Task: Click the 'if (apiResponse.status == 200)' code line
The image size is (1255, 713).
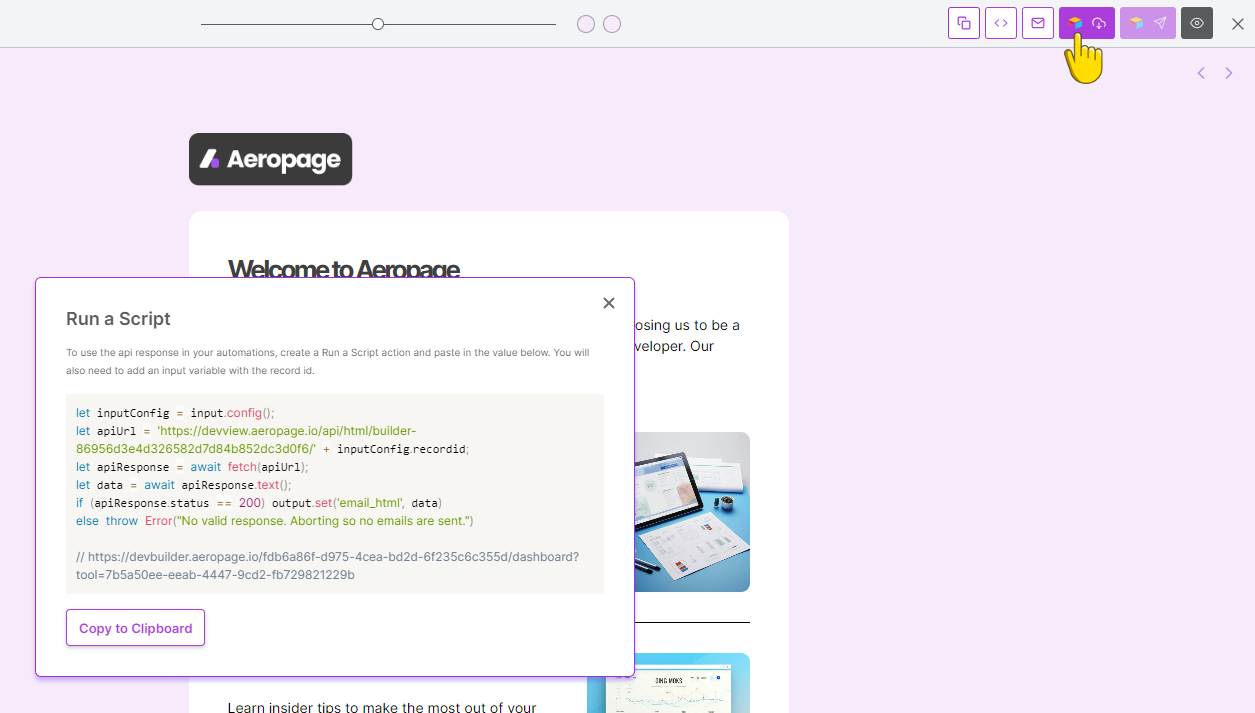Action: tap(259, 503)
